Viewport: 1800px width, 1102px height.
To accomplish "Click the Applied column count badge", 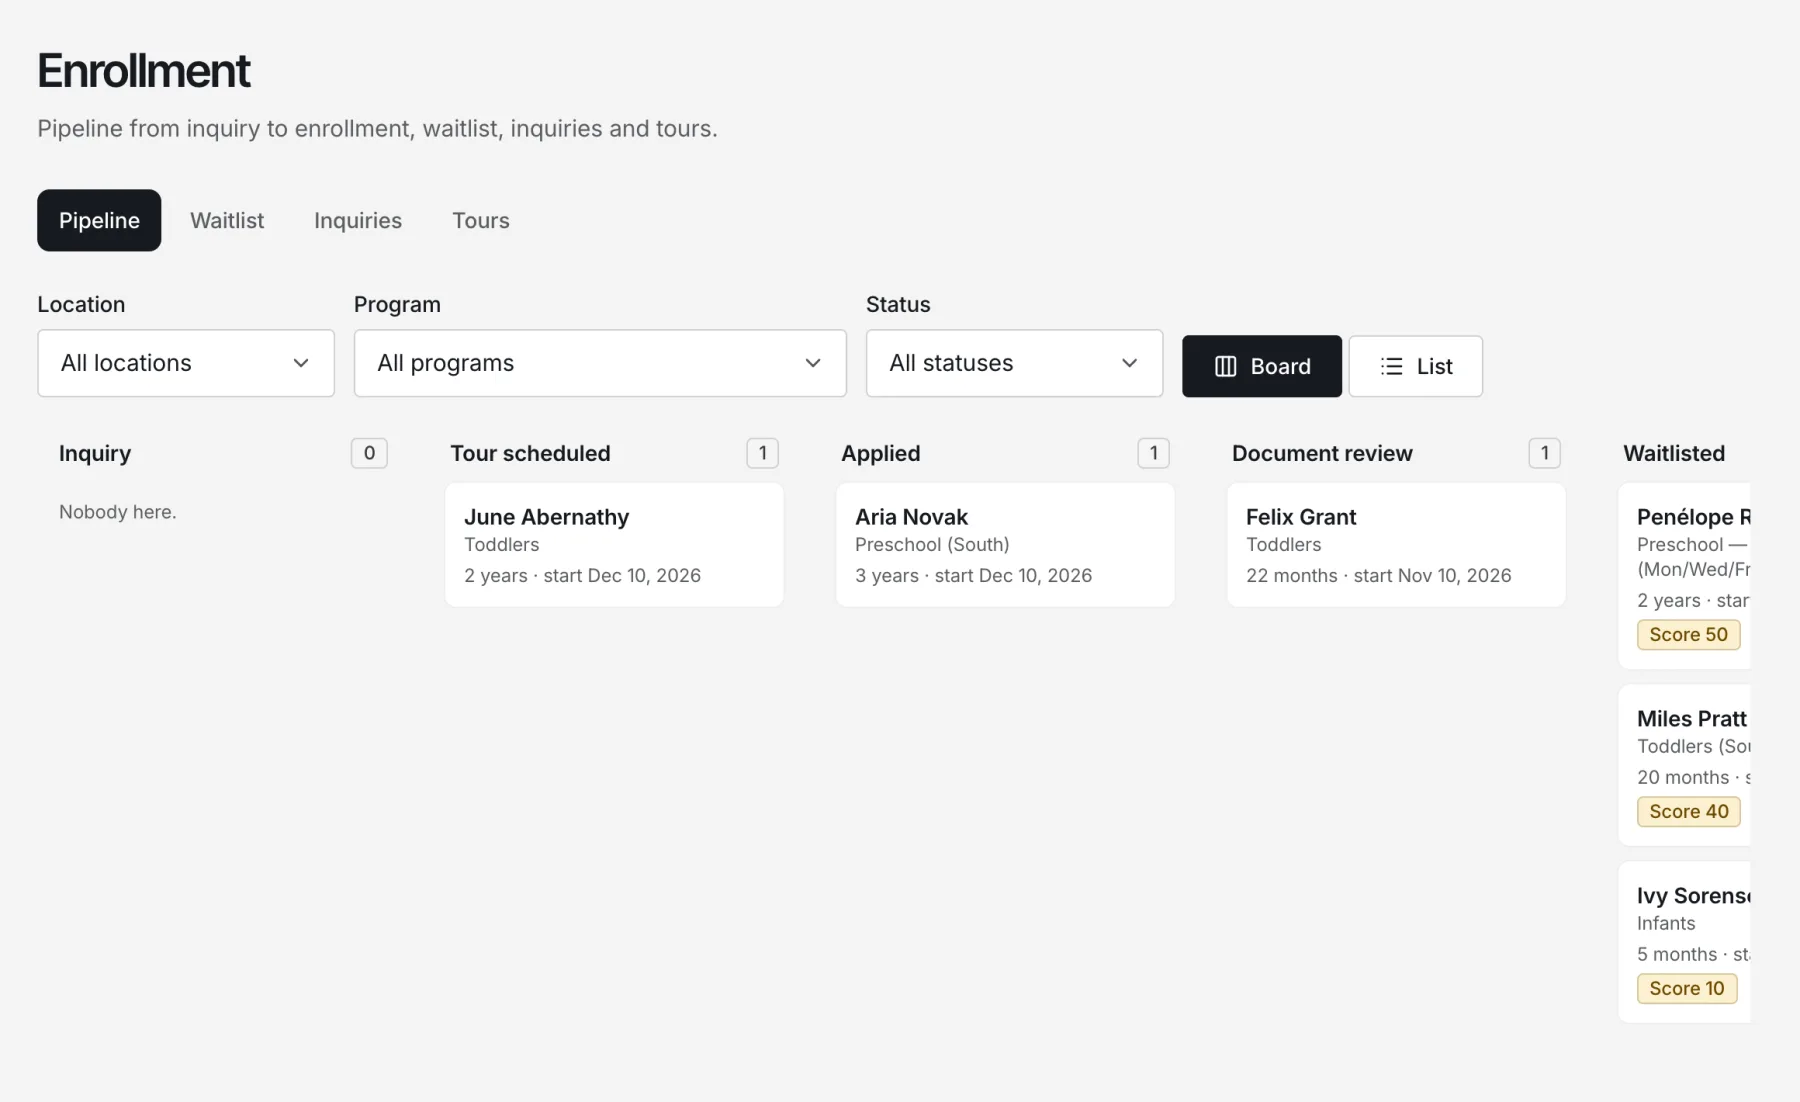I will coord(1153,453).
